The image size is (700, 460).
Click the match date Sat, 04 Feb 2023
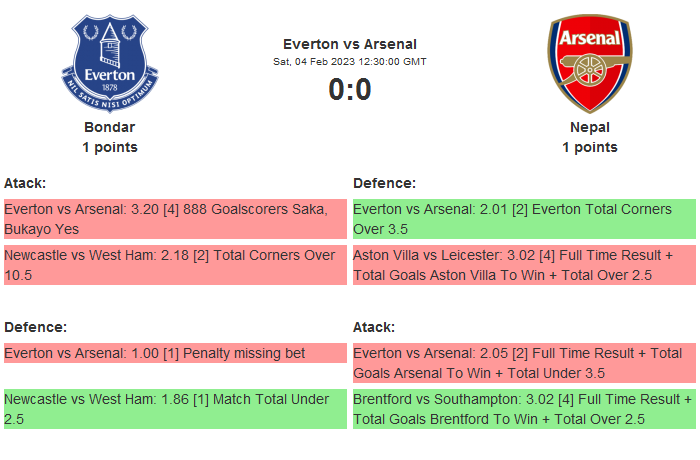pyautogui.click(x=350, y=62)
